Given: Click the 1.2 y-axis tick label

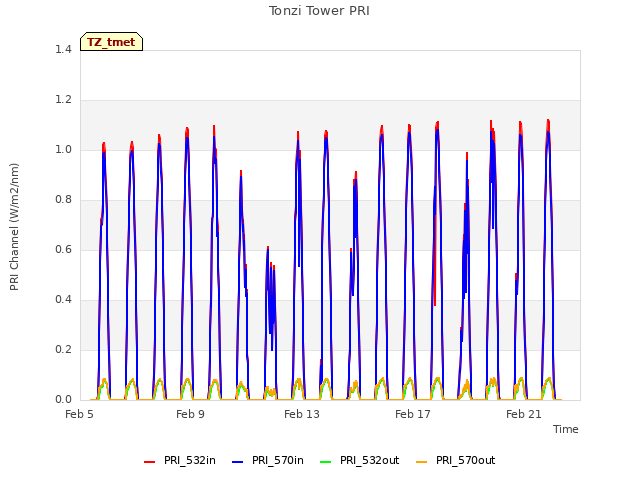Looking at the screenshot, I should [x=64, y=100].
